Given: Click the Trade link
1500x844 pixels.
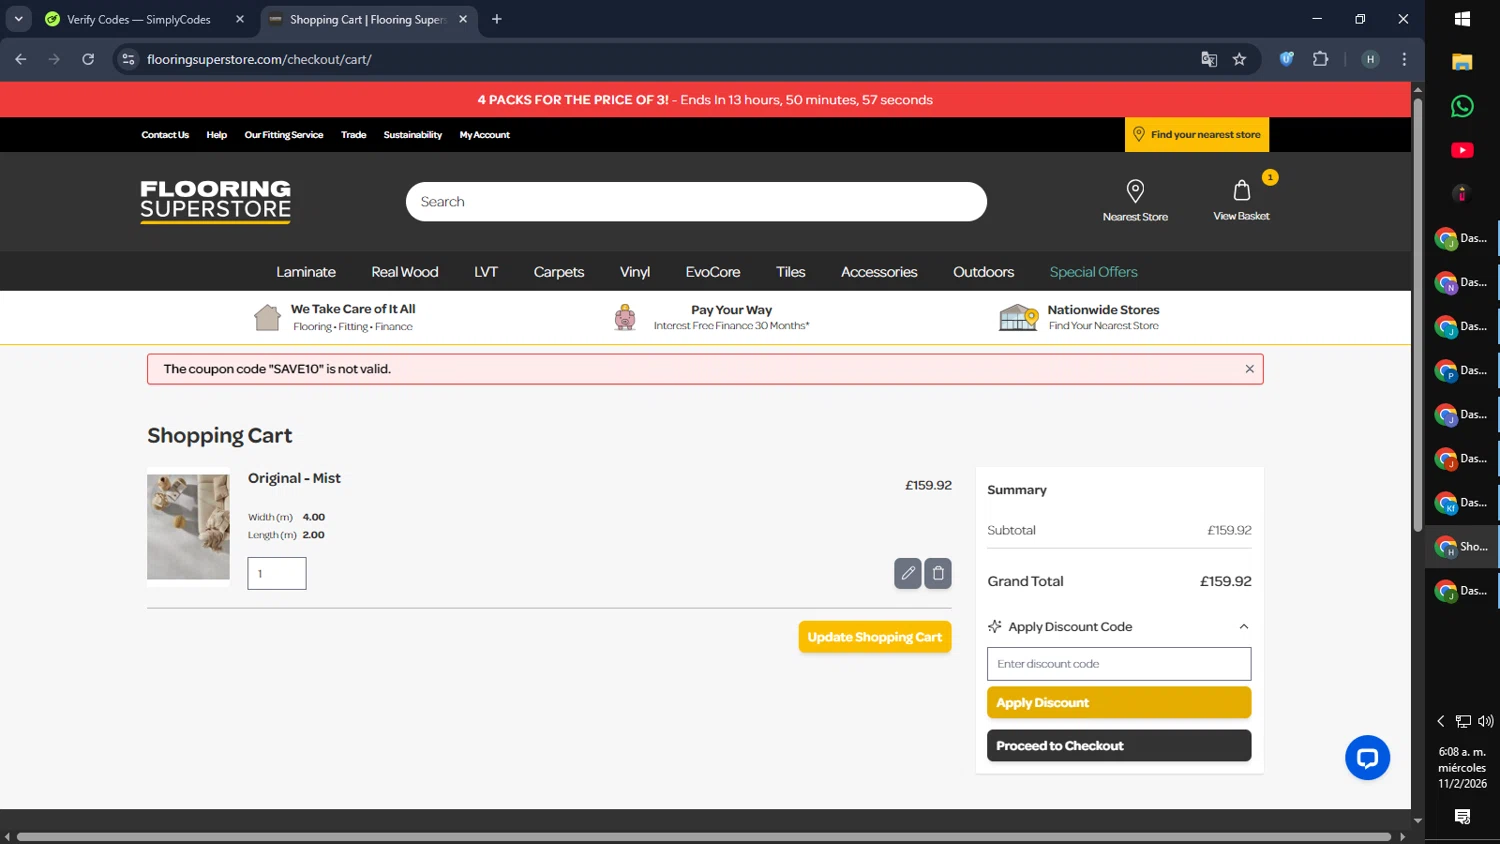Looking at the screenshot, I should (354, 135).
